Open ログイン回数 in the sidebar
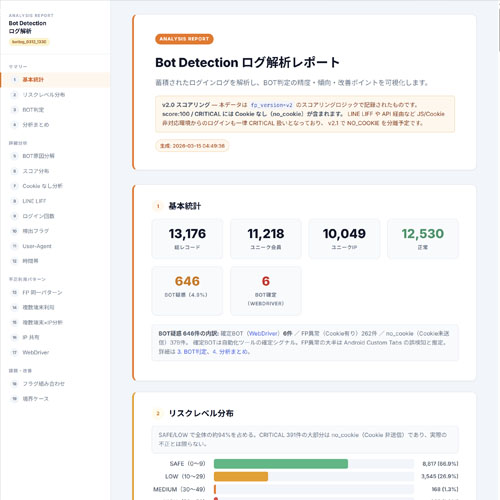This screenshot has height=500, width=500. point(55,216)
